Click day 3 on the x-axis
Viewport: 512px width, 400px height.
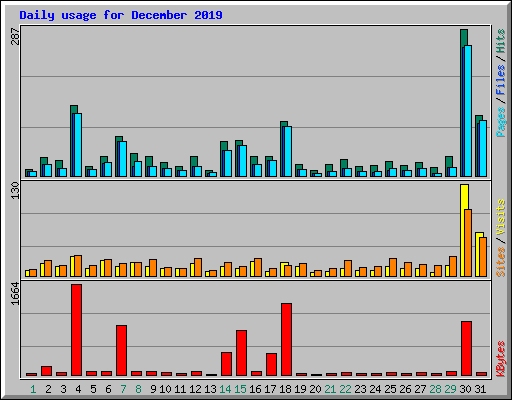(x=63, y=389)
